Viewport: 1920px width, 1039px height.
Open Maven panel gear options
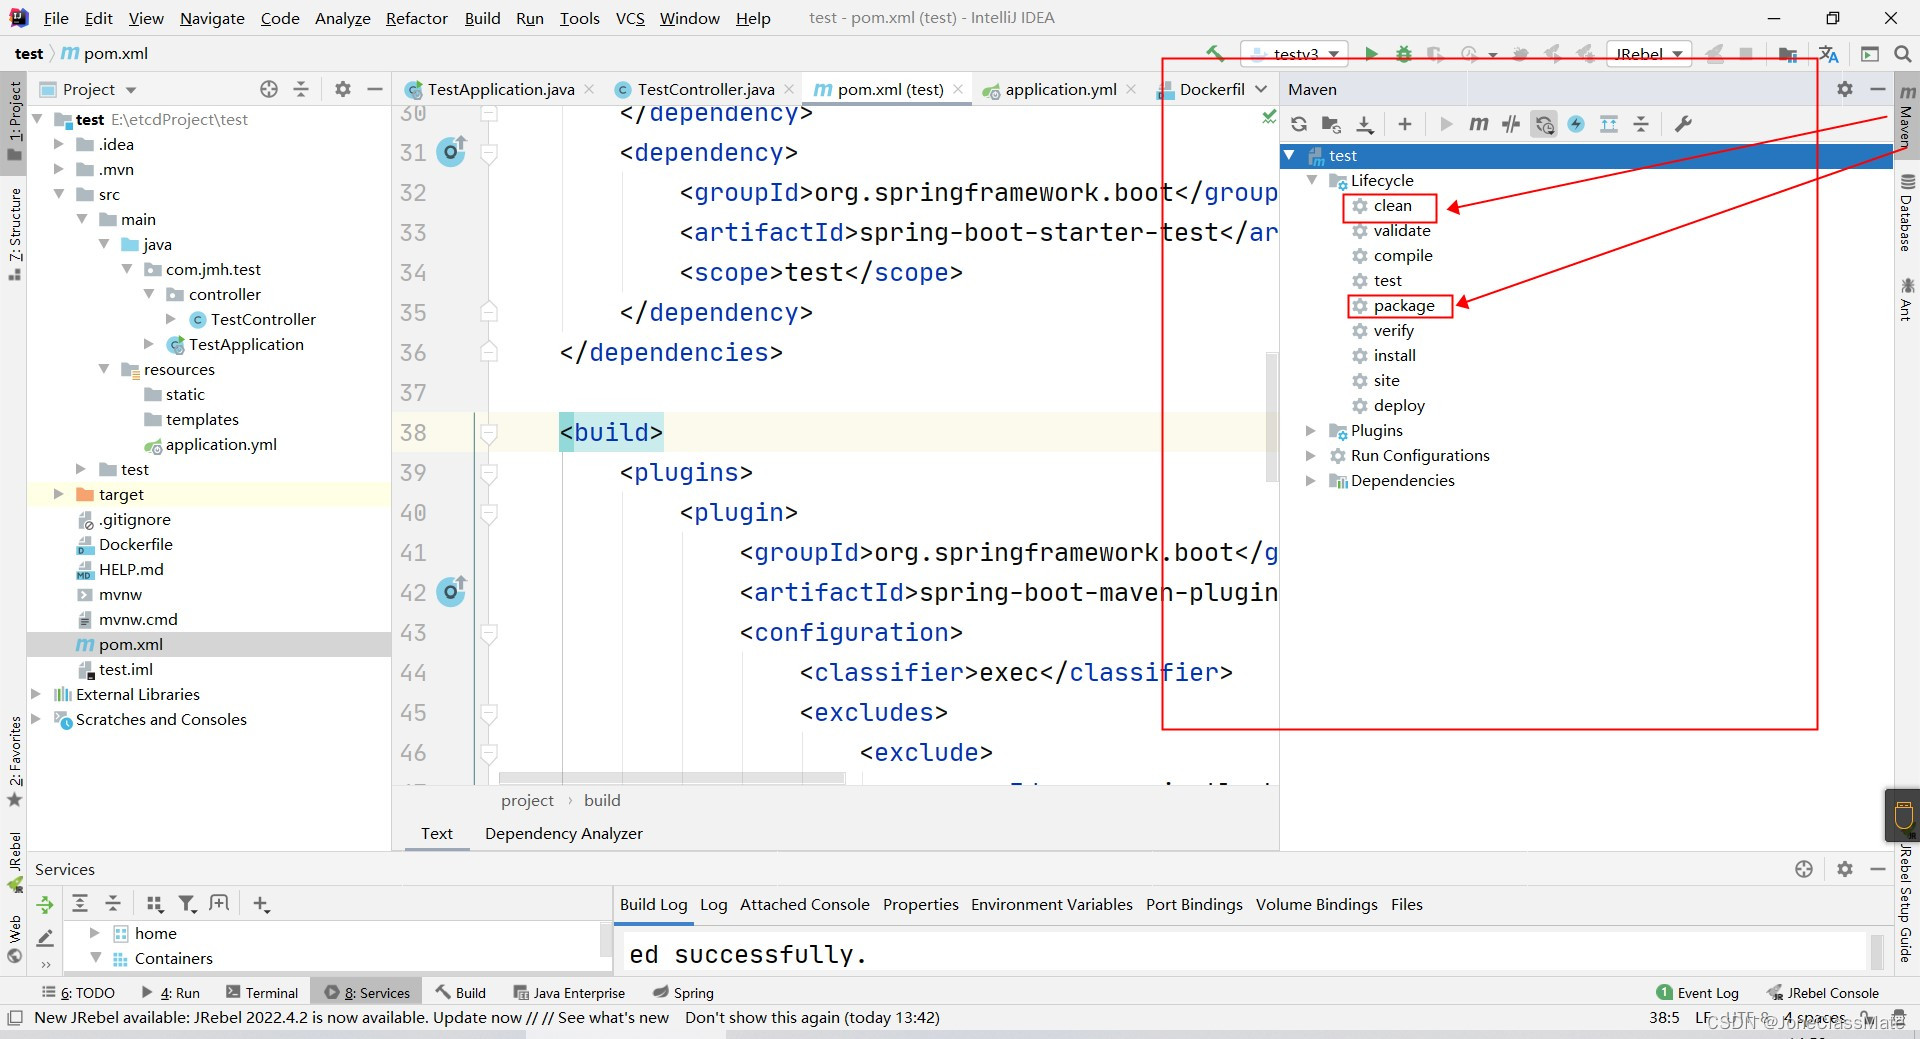(1845, 89)
